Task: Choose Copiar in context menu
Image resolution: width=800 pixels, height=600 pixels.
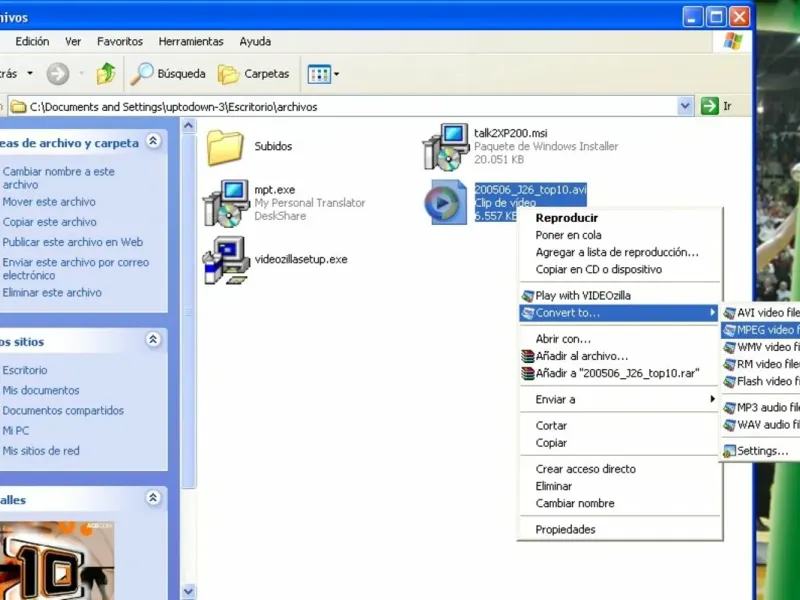Action: tap(620, 443)
